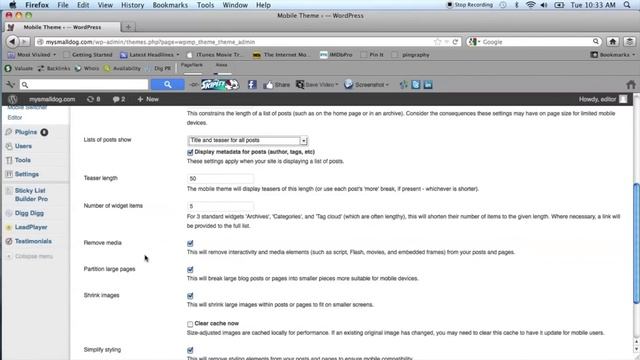Bookmark this page with the star icon
The image size is (640, 360).
coord(438,42)
